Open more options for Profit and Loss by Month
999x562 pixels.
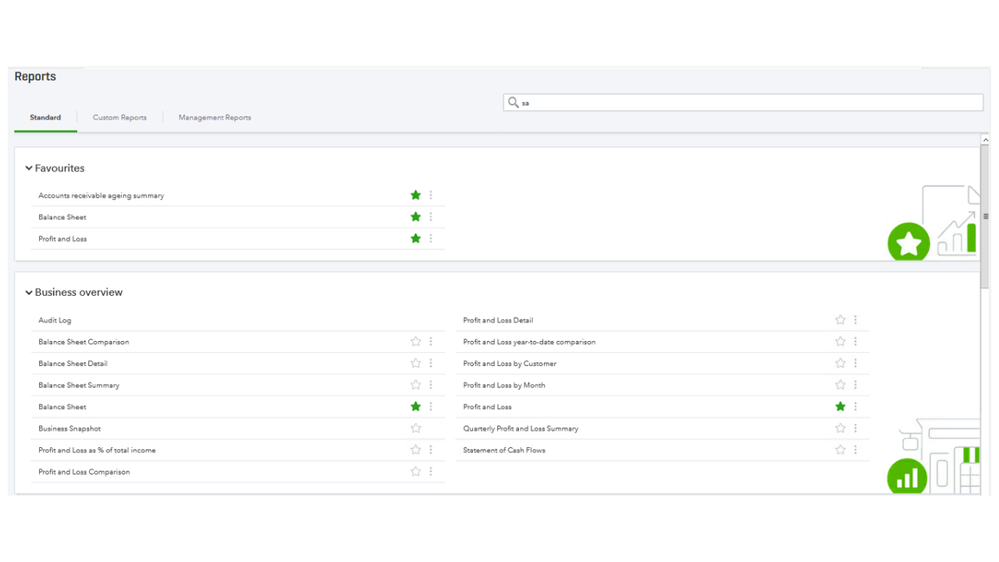coord(856,385)
